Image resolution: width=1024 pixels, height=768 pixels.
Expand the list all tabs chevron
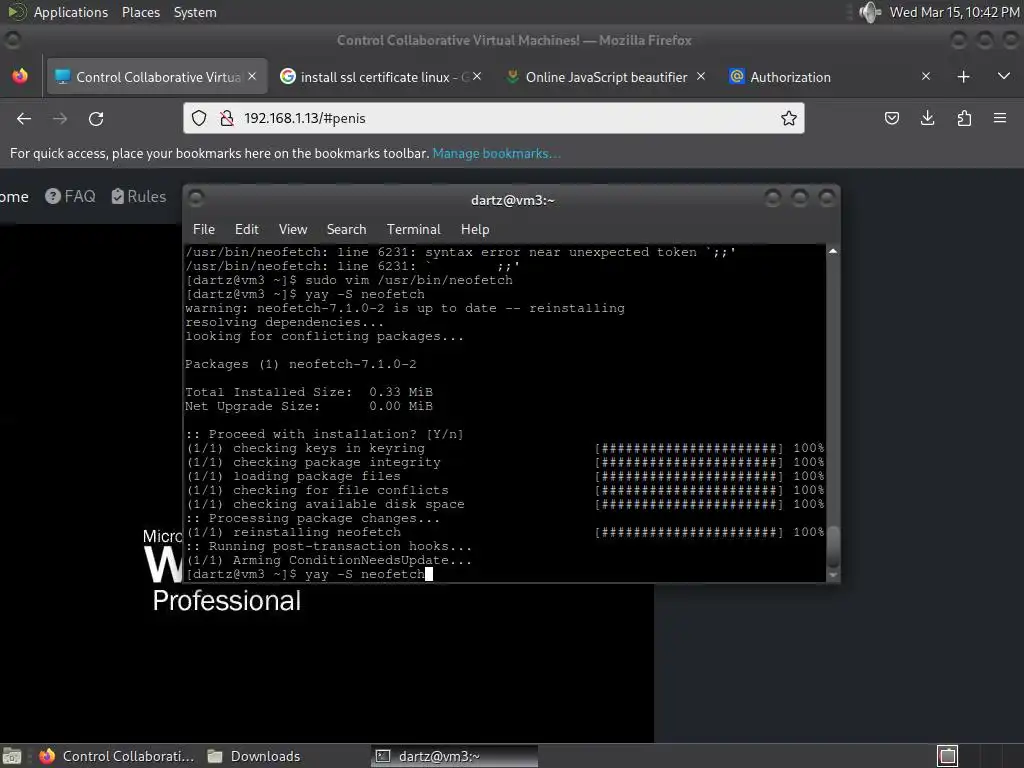1004,76
